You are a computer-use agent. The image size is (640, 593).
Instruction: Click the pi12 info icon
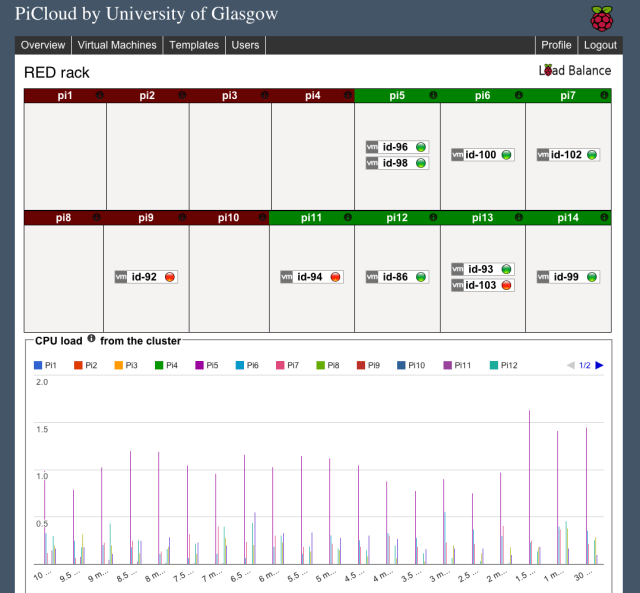coord(433,217)
